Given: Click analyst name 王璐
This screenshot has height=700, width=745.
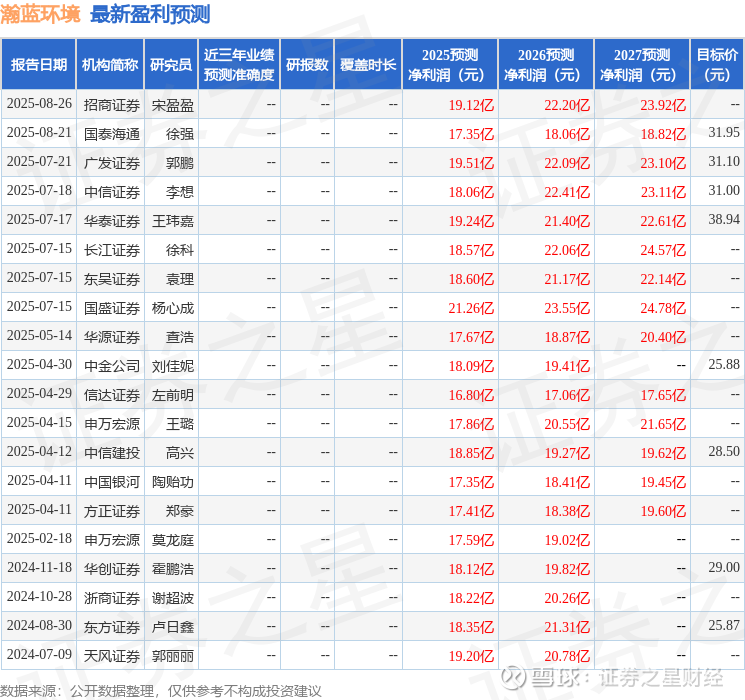Looking at the screenshot, I should [x=180, y=423].
